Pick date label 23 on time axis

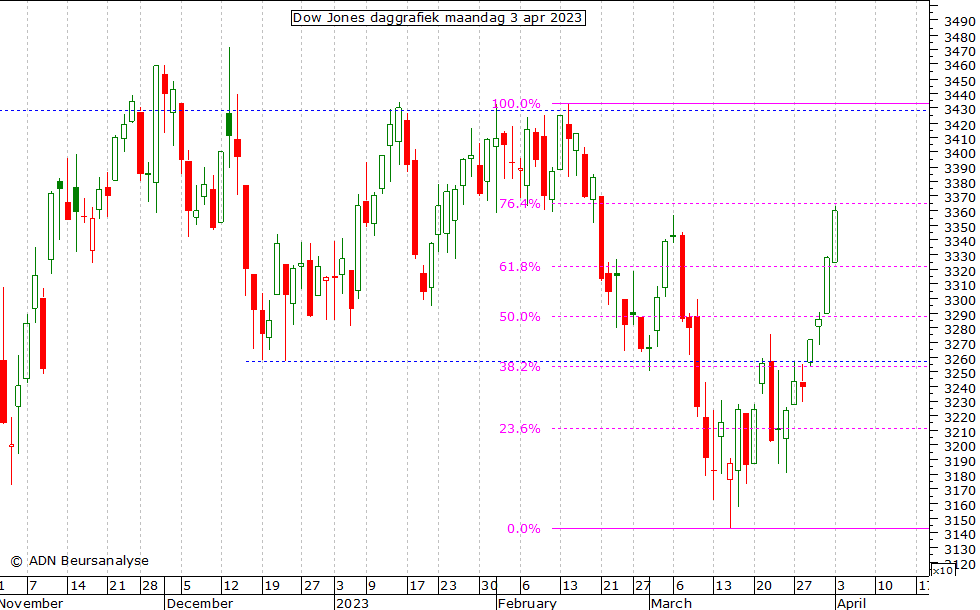[x=448, y=586]
